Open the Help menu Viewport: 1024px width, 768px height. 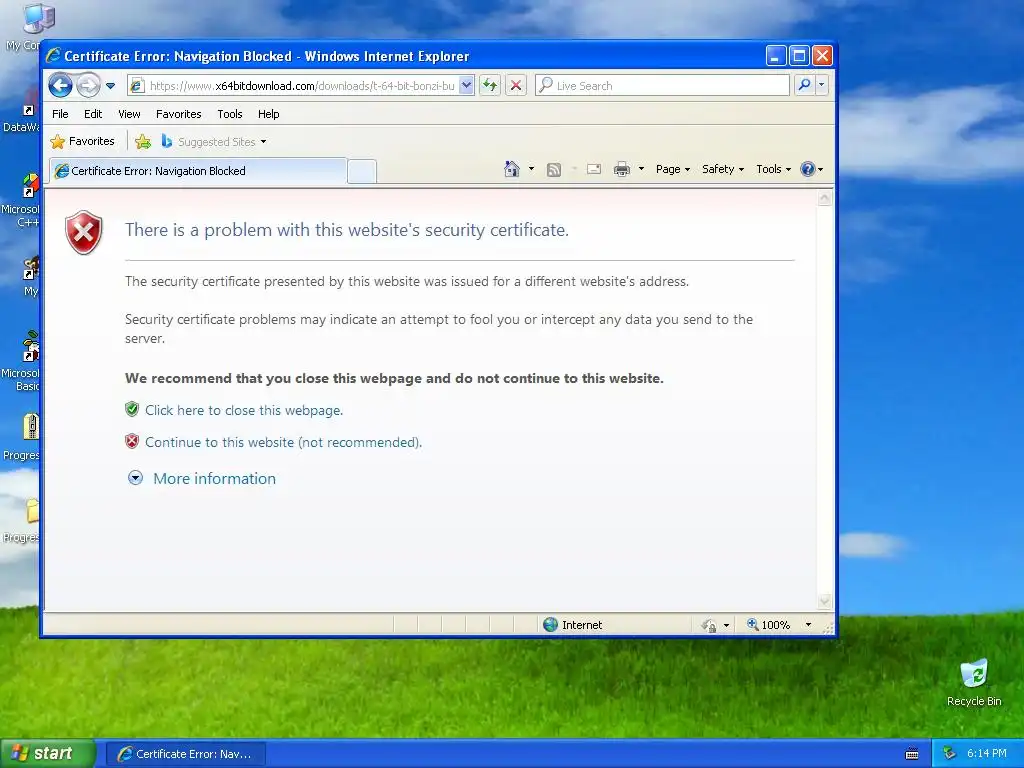268,114
